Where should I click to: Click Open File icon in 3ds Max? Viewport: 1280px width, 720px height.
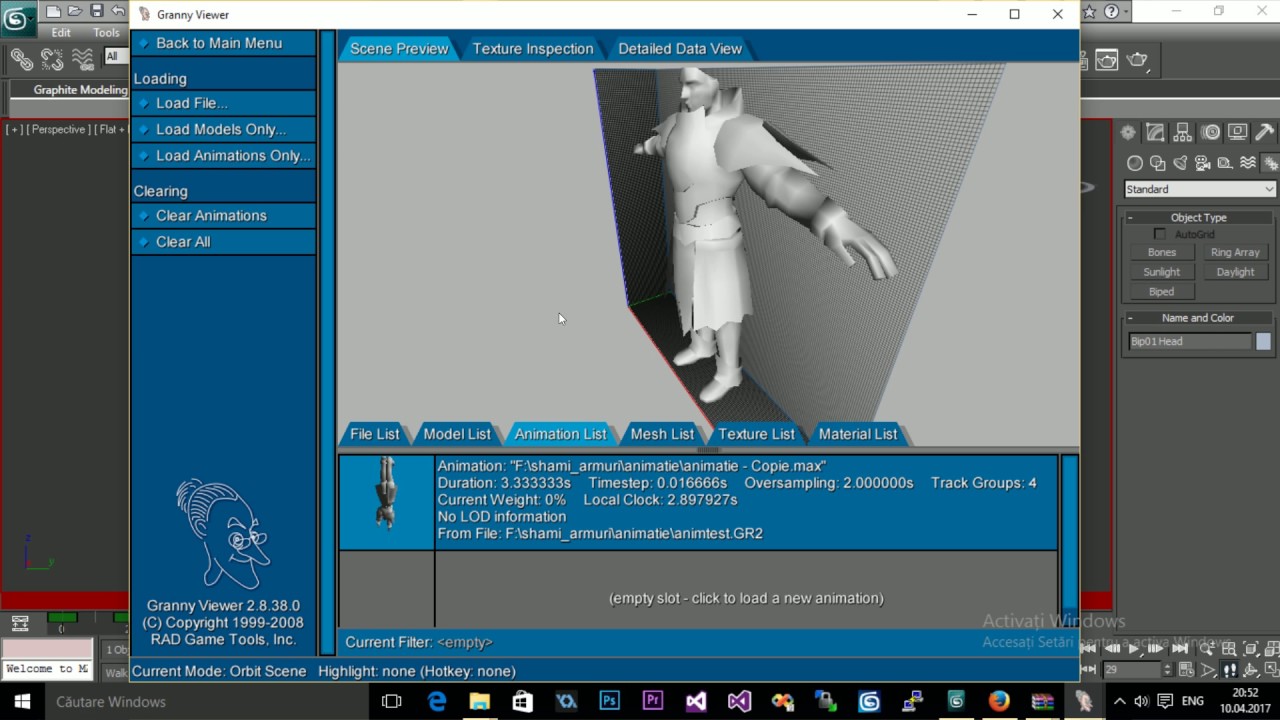75,12
